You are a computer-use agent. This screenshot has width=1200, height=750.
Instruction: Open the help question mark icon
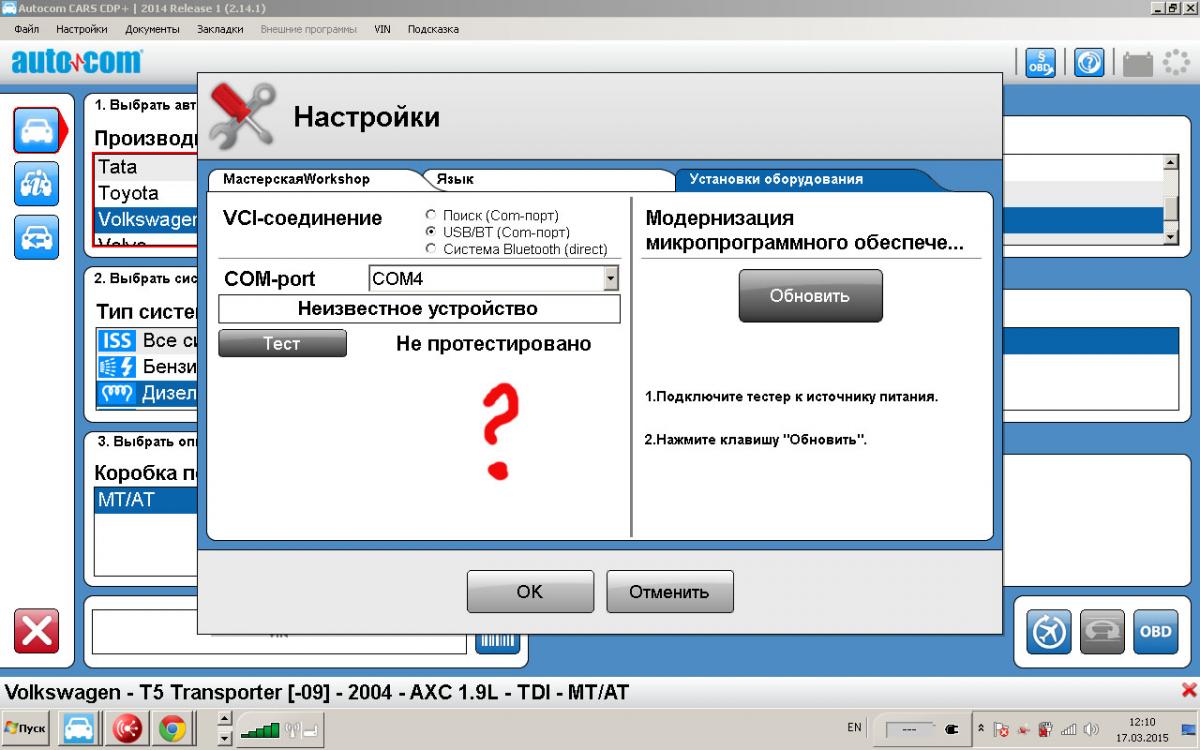pos(1089,63)
